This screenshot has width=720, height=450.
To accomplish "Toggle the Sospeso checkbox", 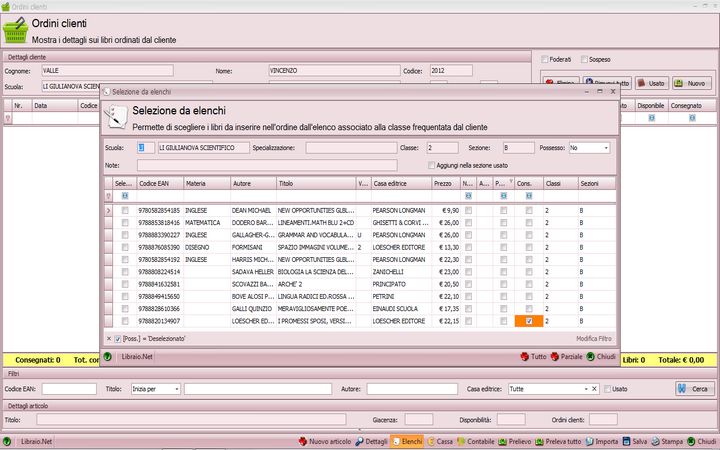I will point(584,59).
